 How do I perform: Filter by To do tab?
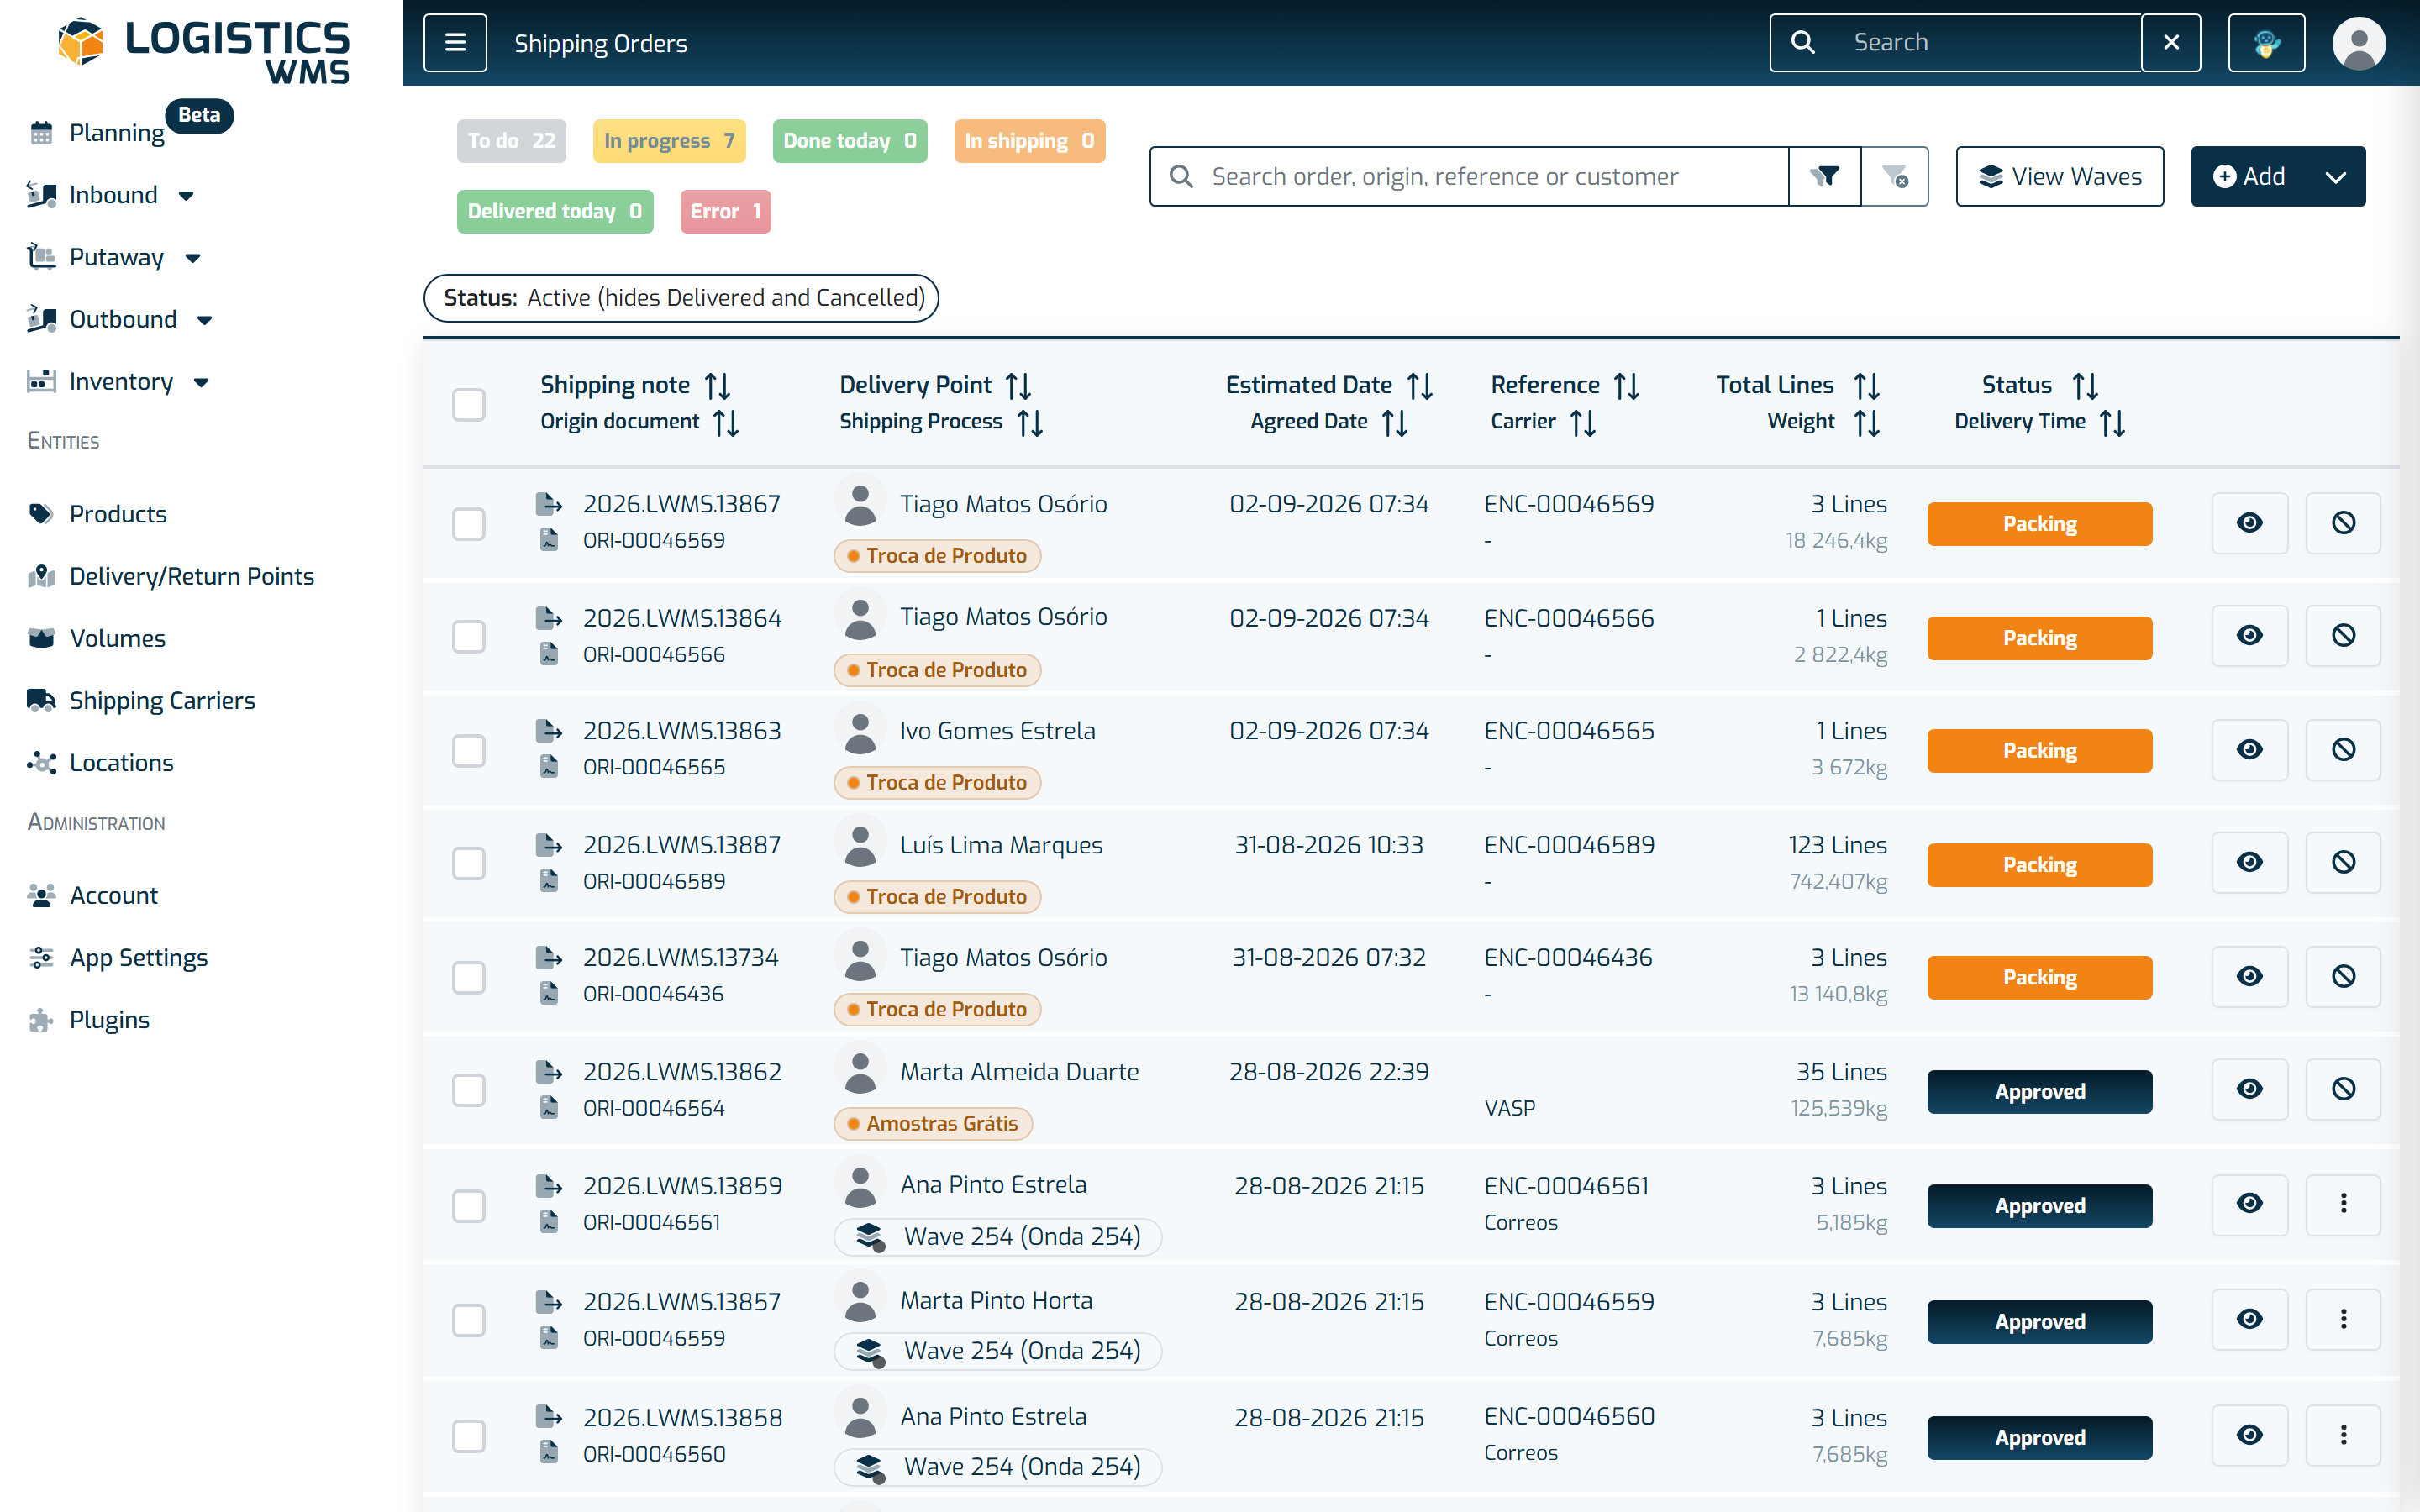click(511, 141)
